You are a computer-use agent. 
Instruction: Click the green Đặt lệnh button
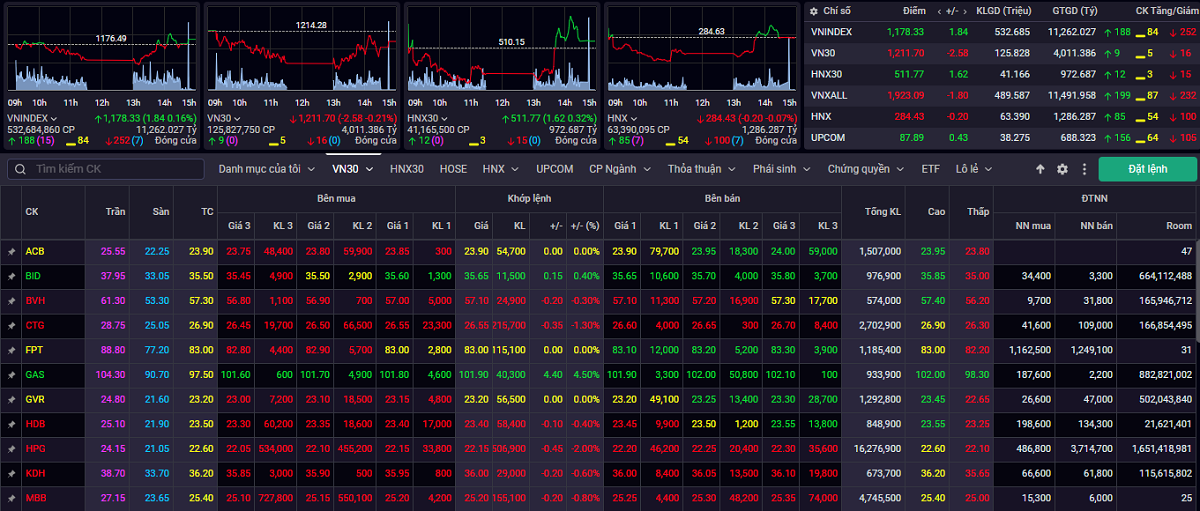click(1147, 169)
